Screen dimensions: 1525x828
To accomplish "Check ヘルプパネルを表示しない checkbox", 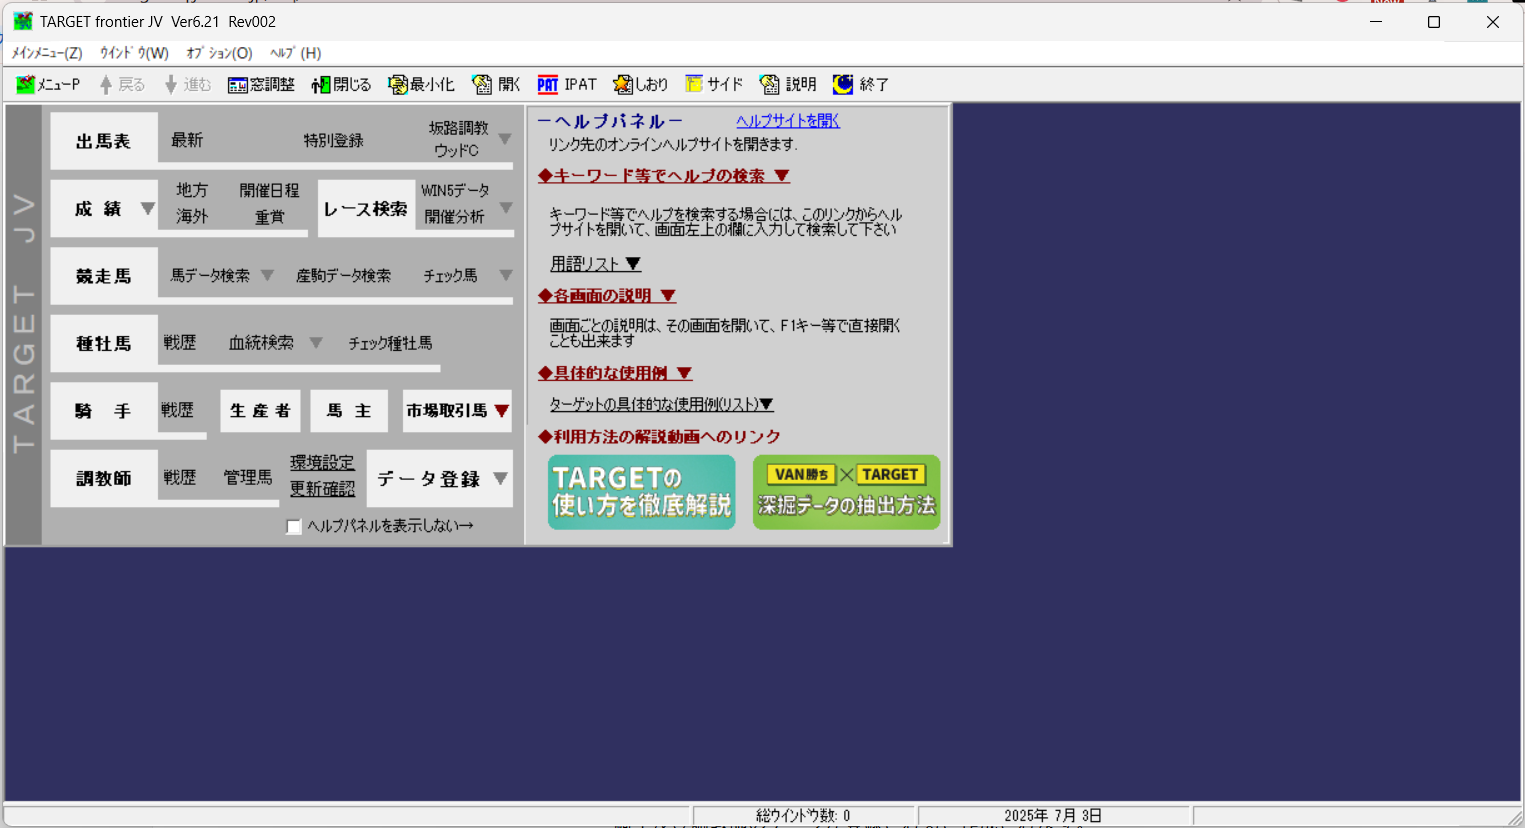I will [x=294, y=527].
